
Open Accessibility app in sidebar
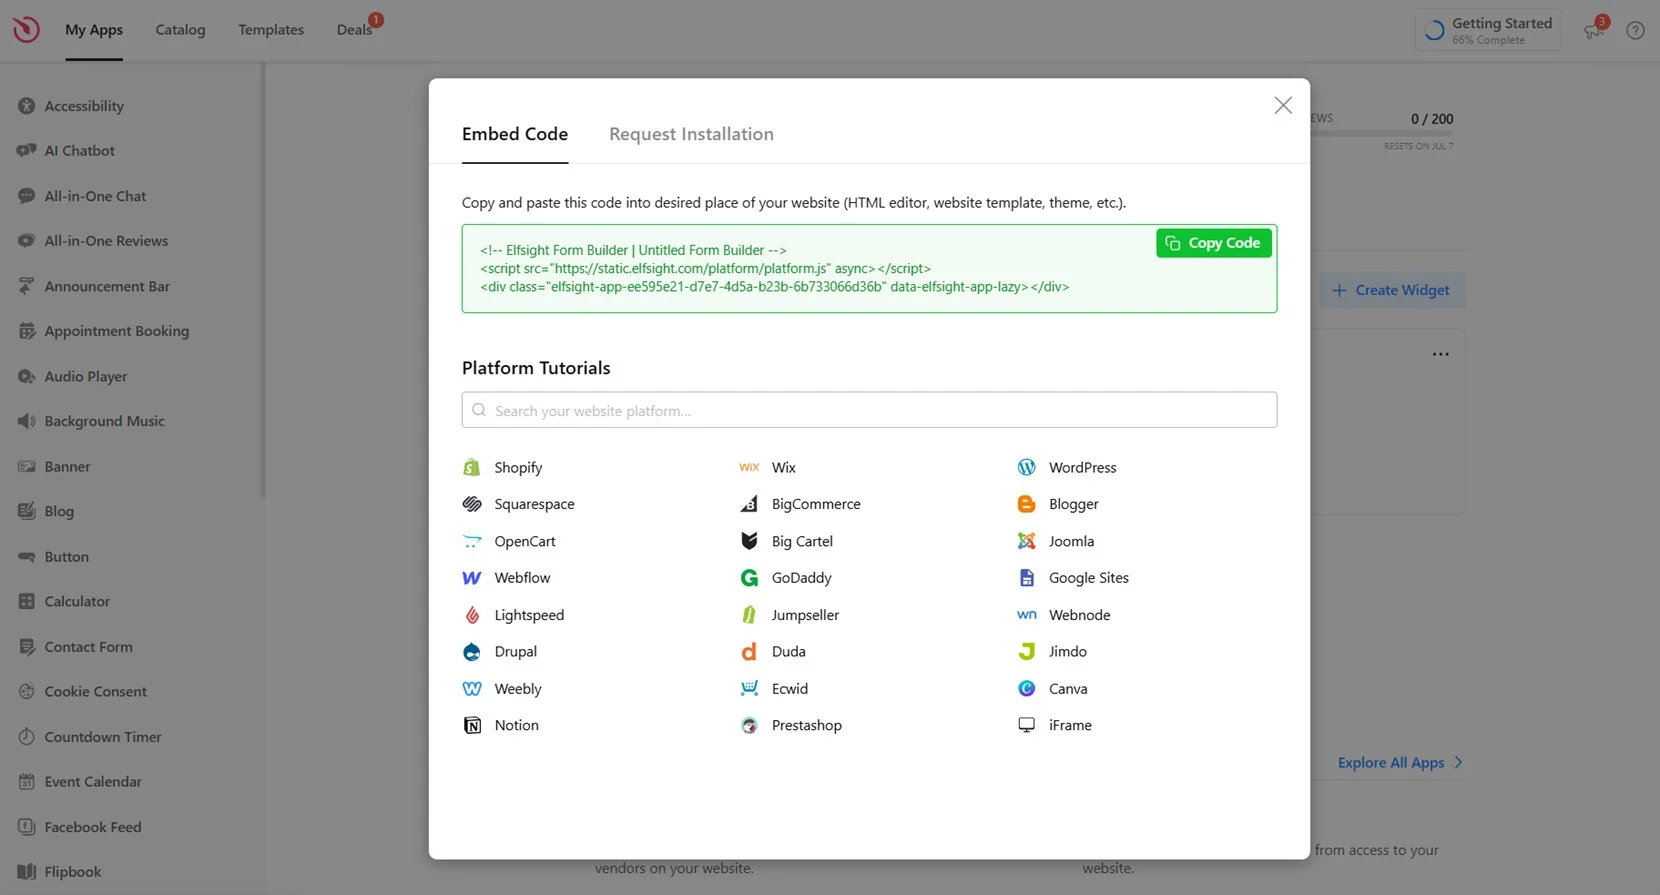pyautogui.click(x=84, y=106)
